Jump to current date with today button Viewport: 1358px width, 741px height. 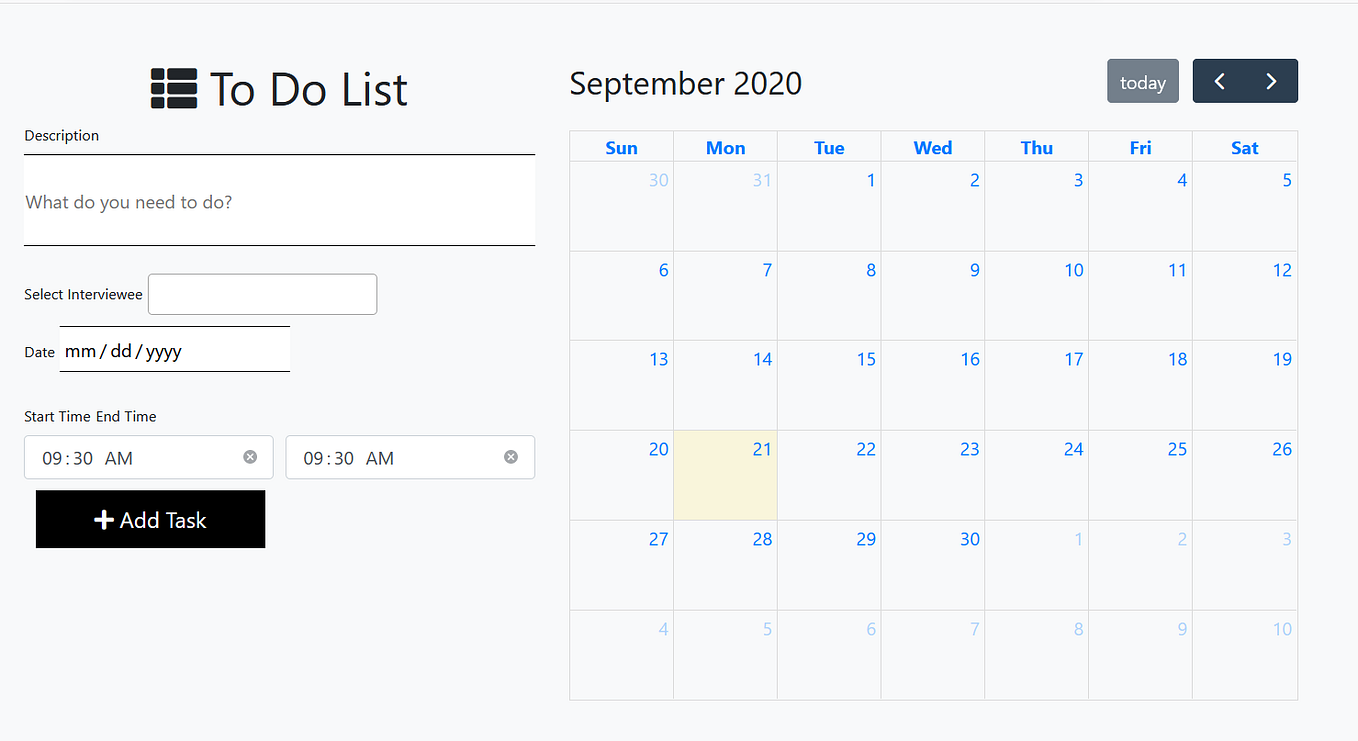[1142, 80]
